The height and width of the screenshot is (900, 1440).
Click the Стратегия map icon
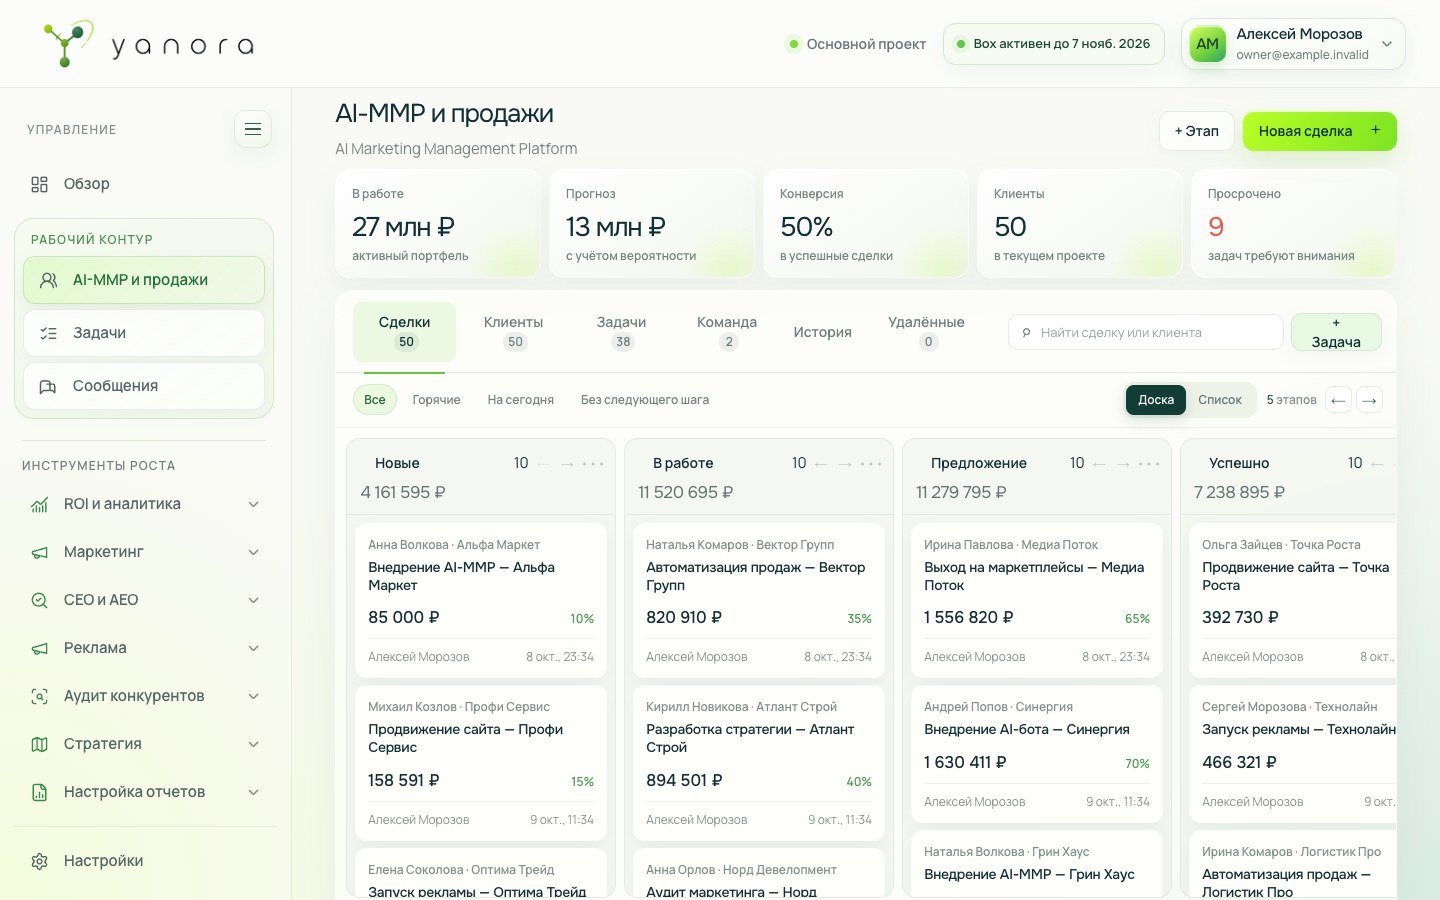point(40,744)
